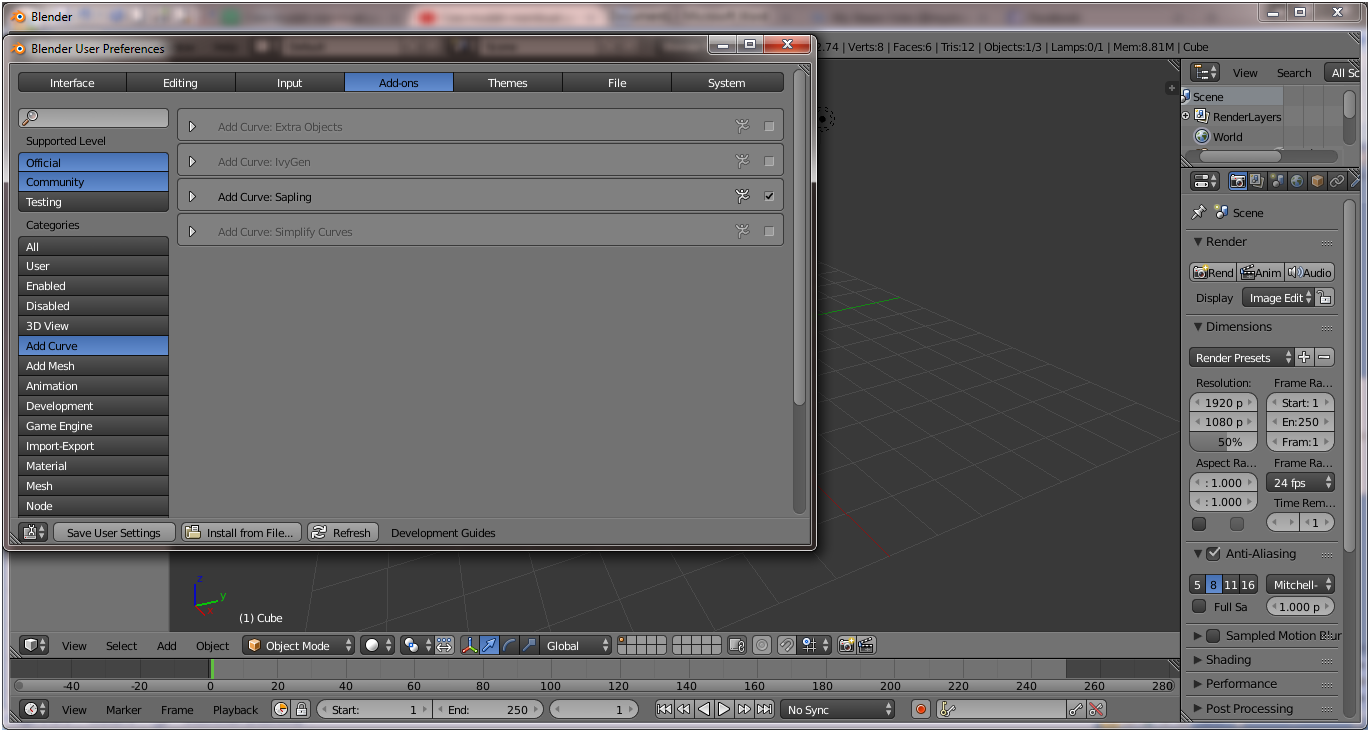Image resolution: width=1370 pixels, height=730 pixels.
Task: Select the scale manipulator icon
Action: click(x=529, y=645)
